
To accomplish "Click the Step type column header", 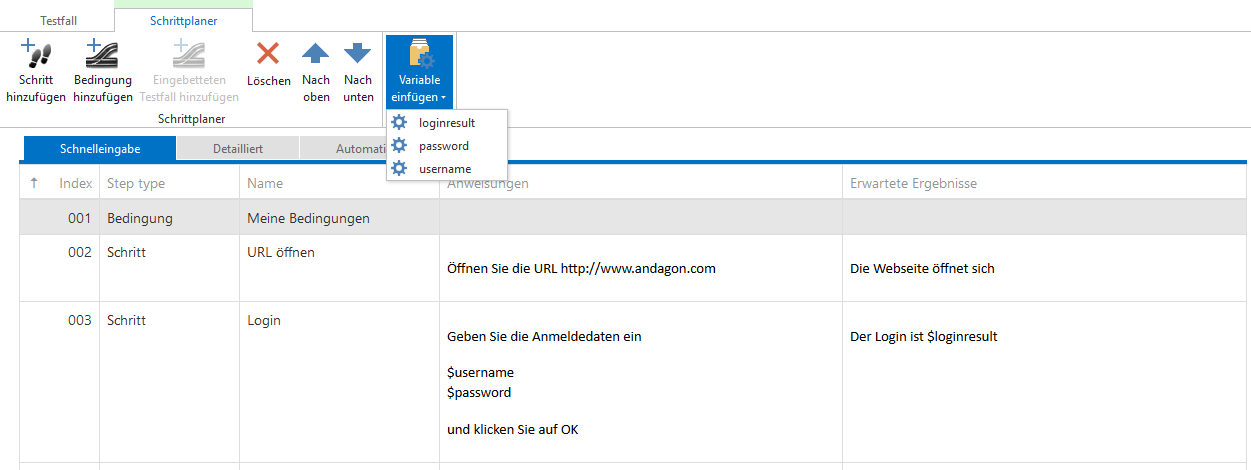I will [x=136, y=183].
